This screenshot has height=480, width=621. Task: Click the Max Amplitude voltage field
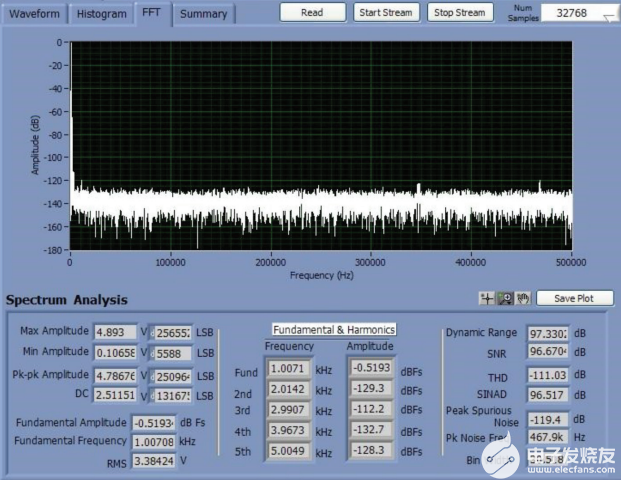(115, 332)
